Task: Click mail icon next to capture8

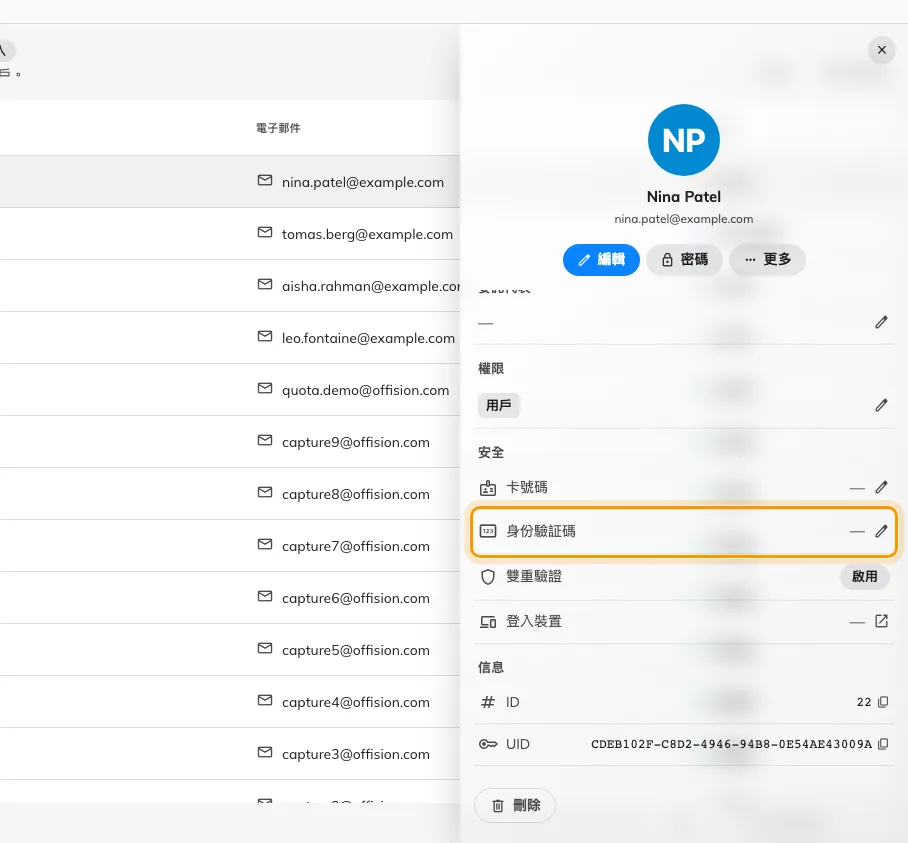Action: (265, 492)
